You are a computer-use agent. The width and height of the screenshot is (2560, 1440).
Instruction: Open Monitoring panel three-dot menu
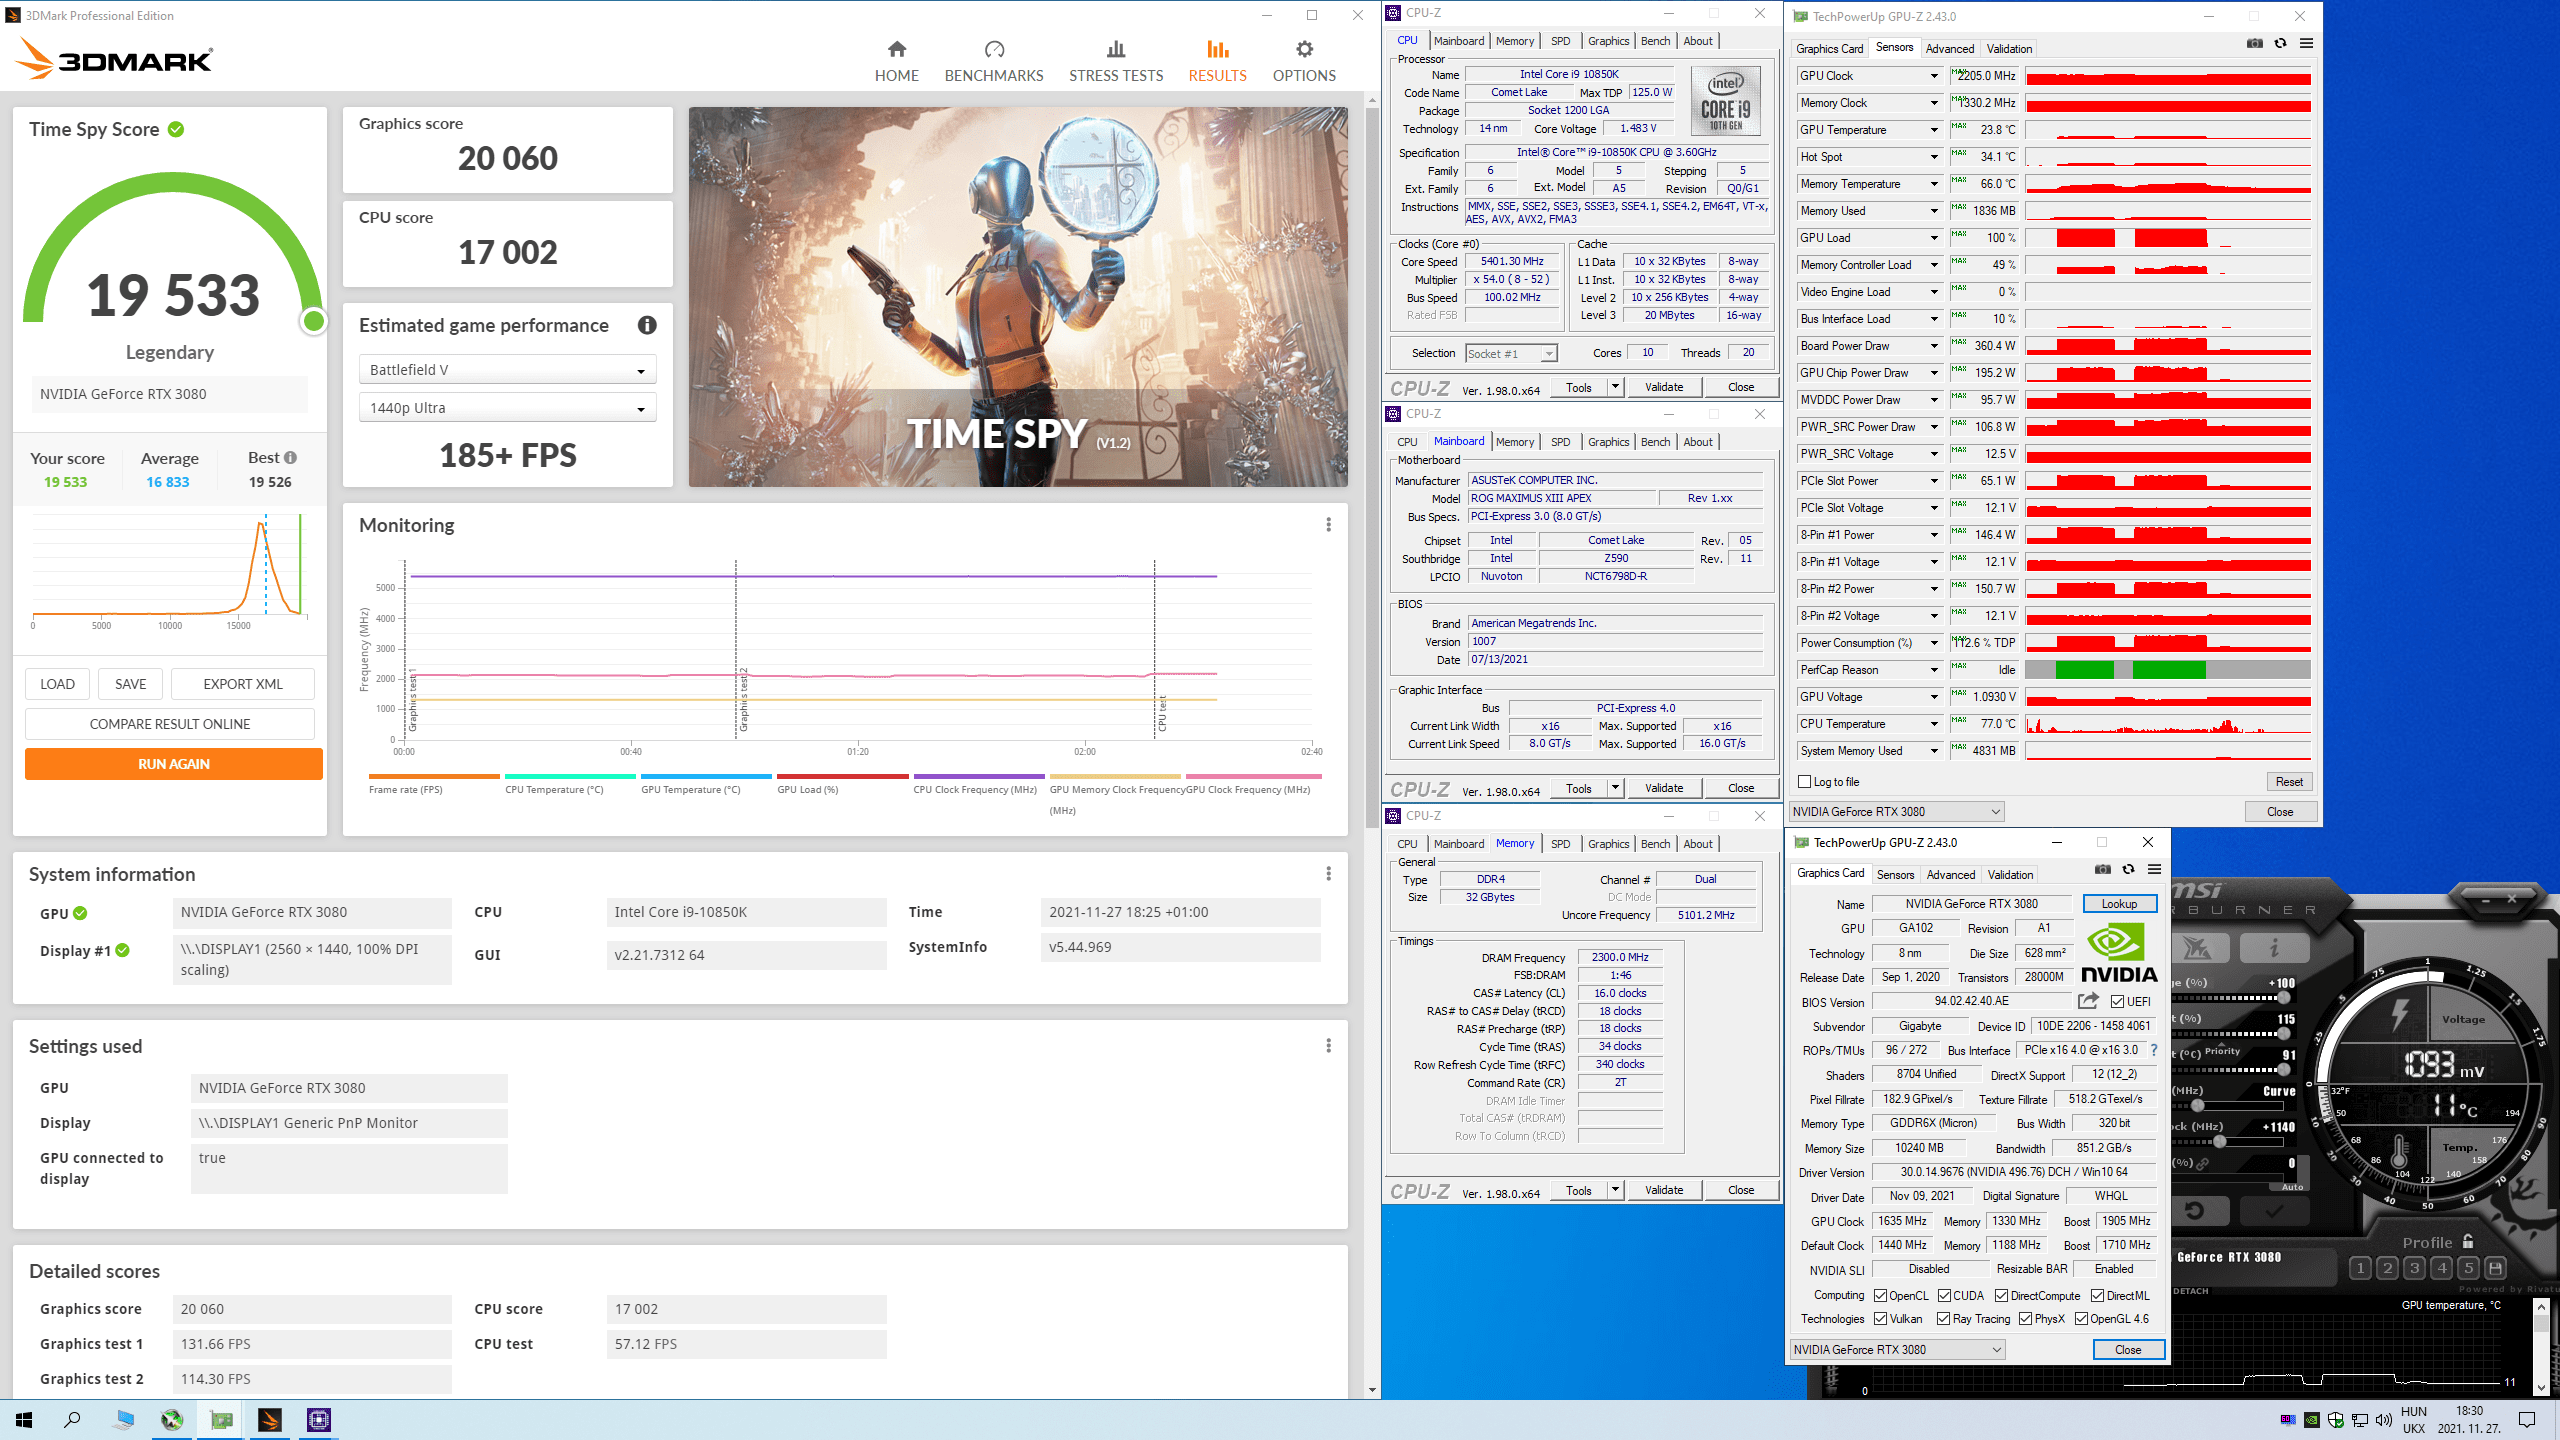(1328, 525)
